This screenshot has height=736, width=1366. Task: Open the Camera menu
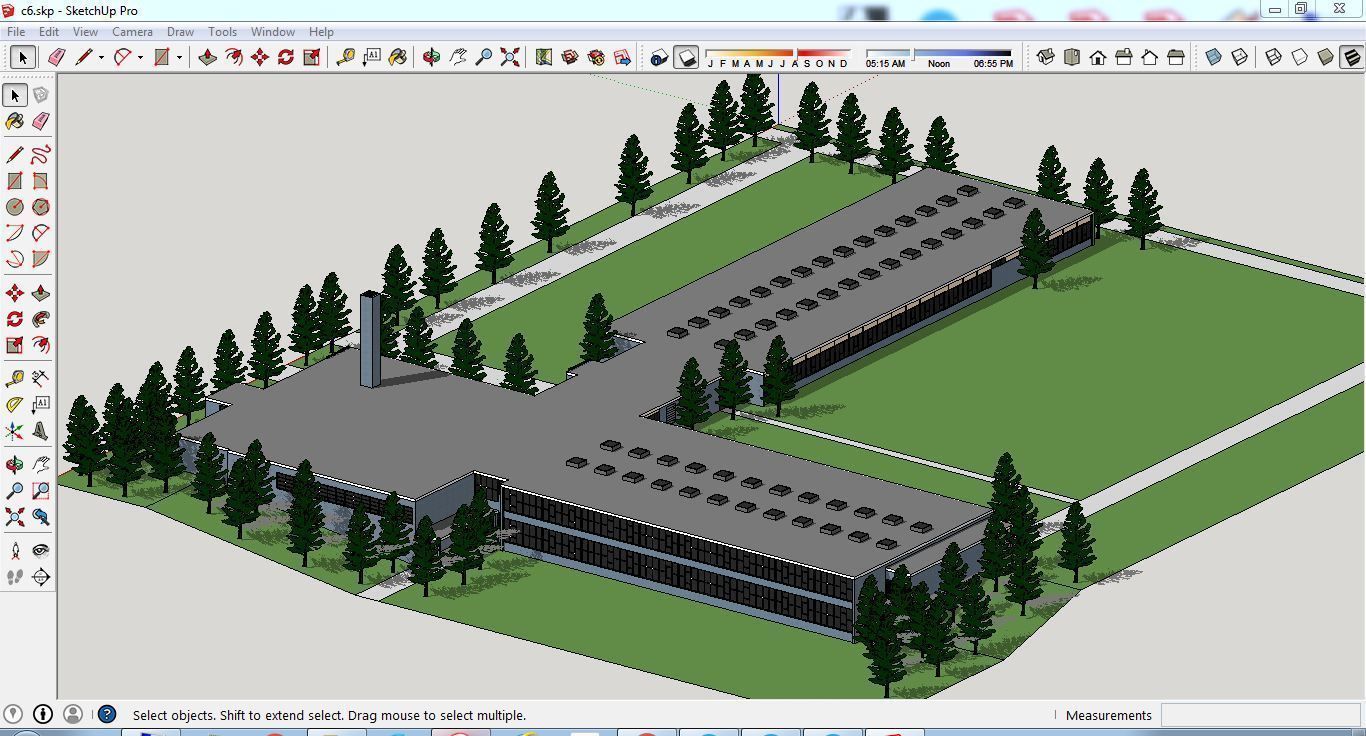[132, 32]
